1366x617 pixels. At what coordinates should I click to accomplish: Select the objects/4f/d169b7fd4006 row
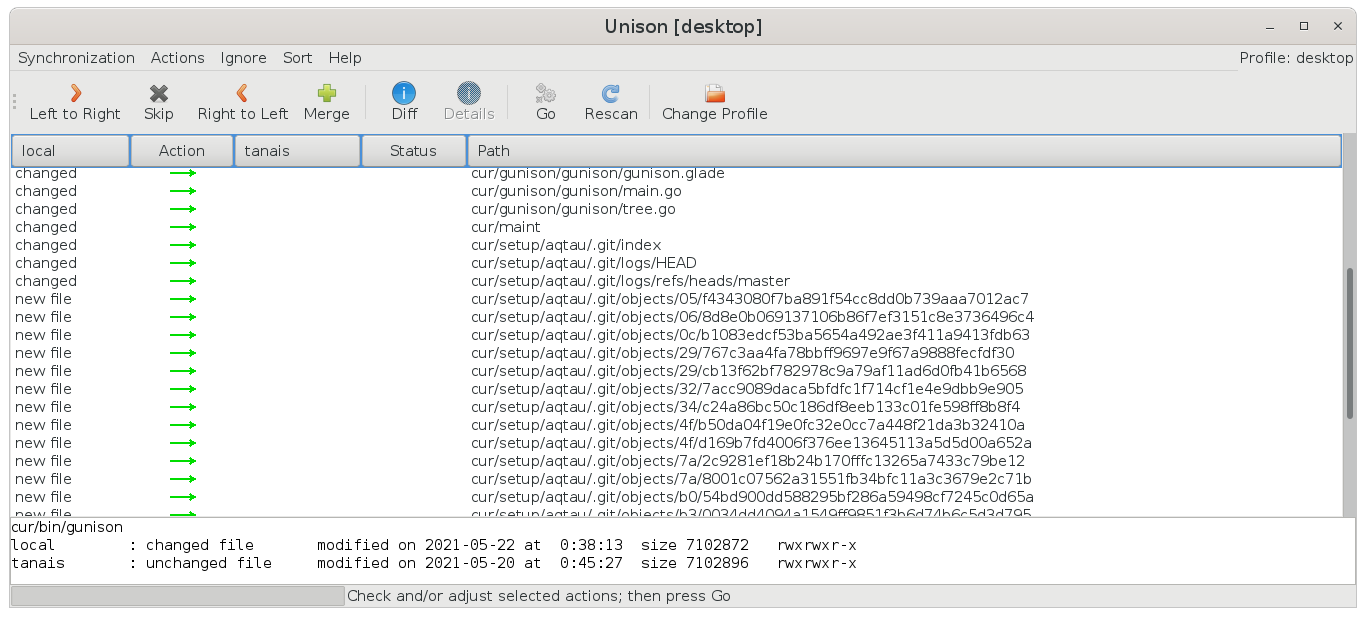[x=676, y=443]
